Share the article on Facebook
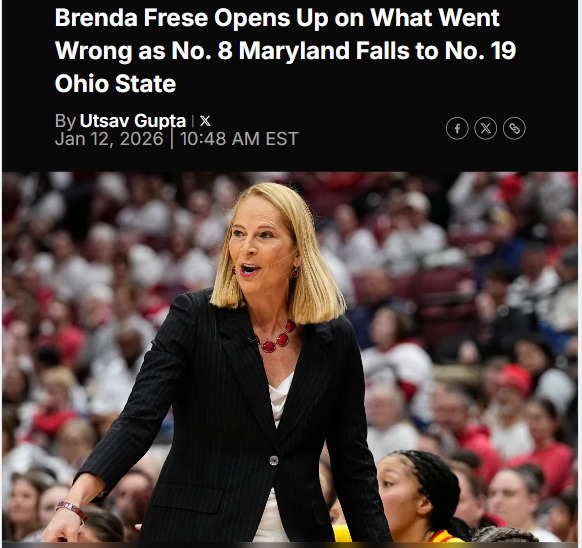The width and height of the screenshot is (582, 548). pos(457,128)
